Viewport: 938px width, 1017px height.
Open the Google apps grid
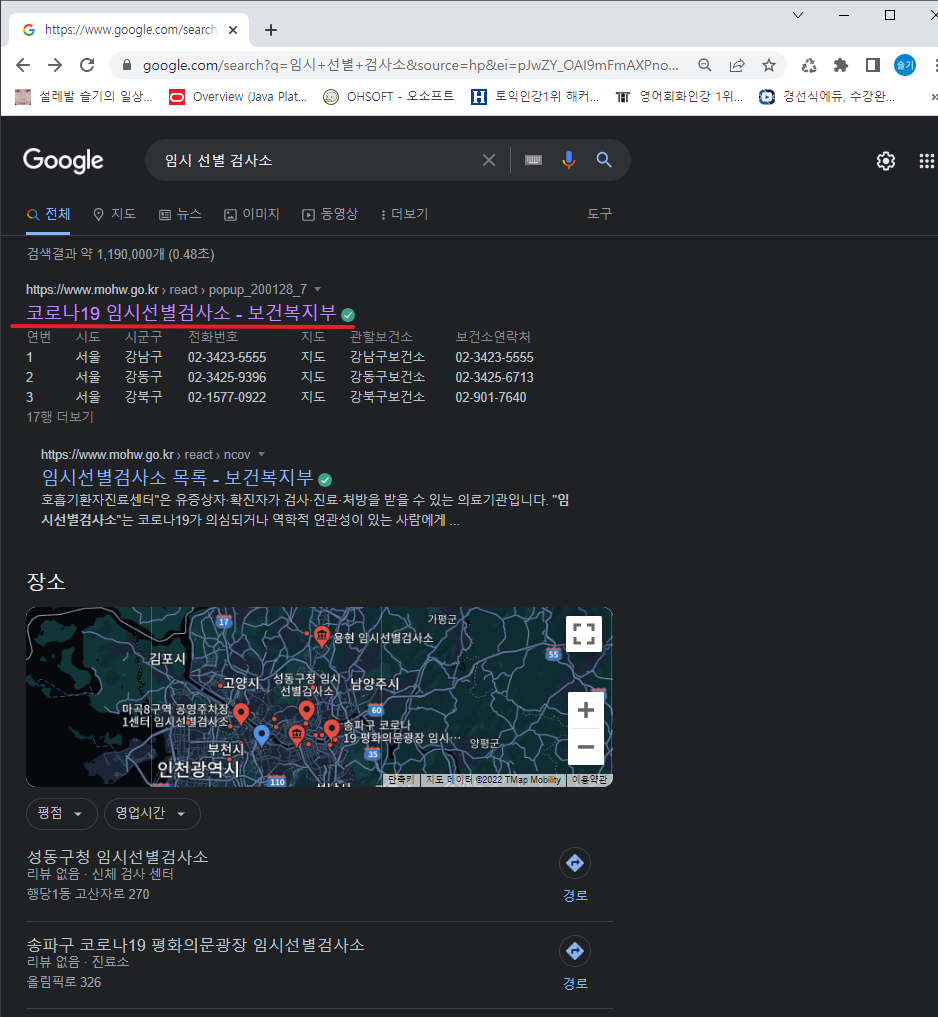pyautogui.click(x=927, y=161)
